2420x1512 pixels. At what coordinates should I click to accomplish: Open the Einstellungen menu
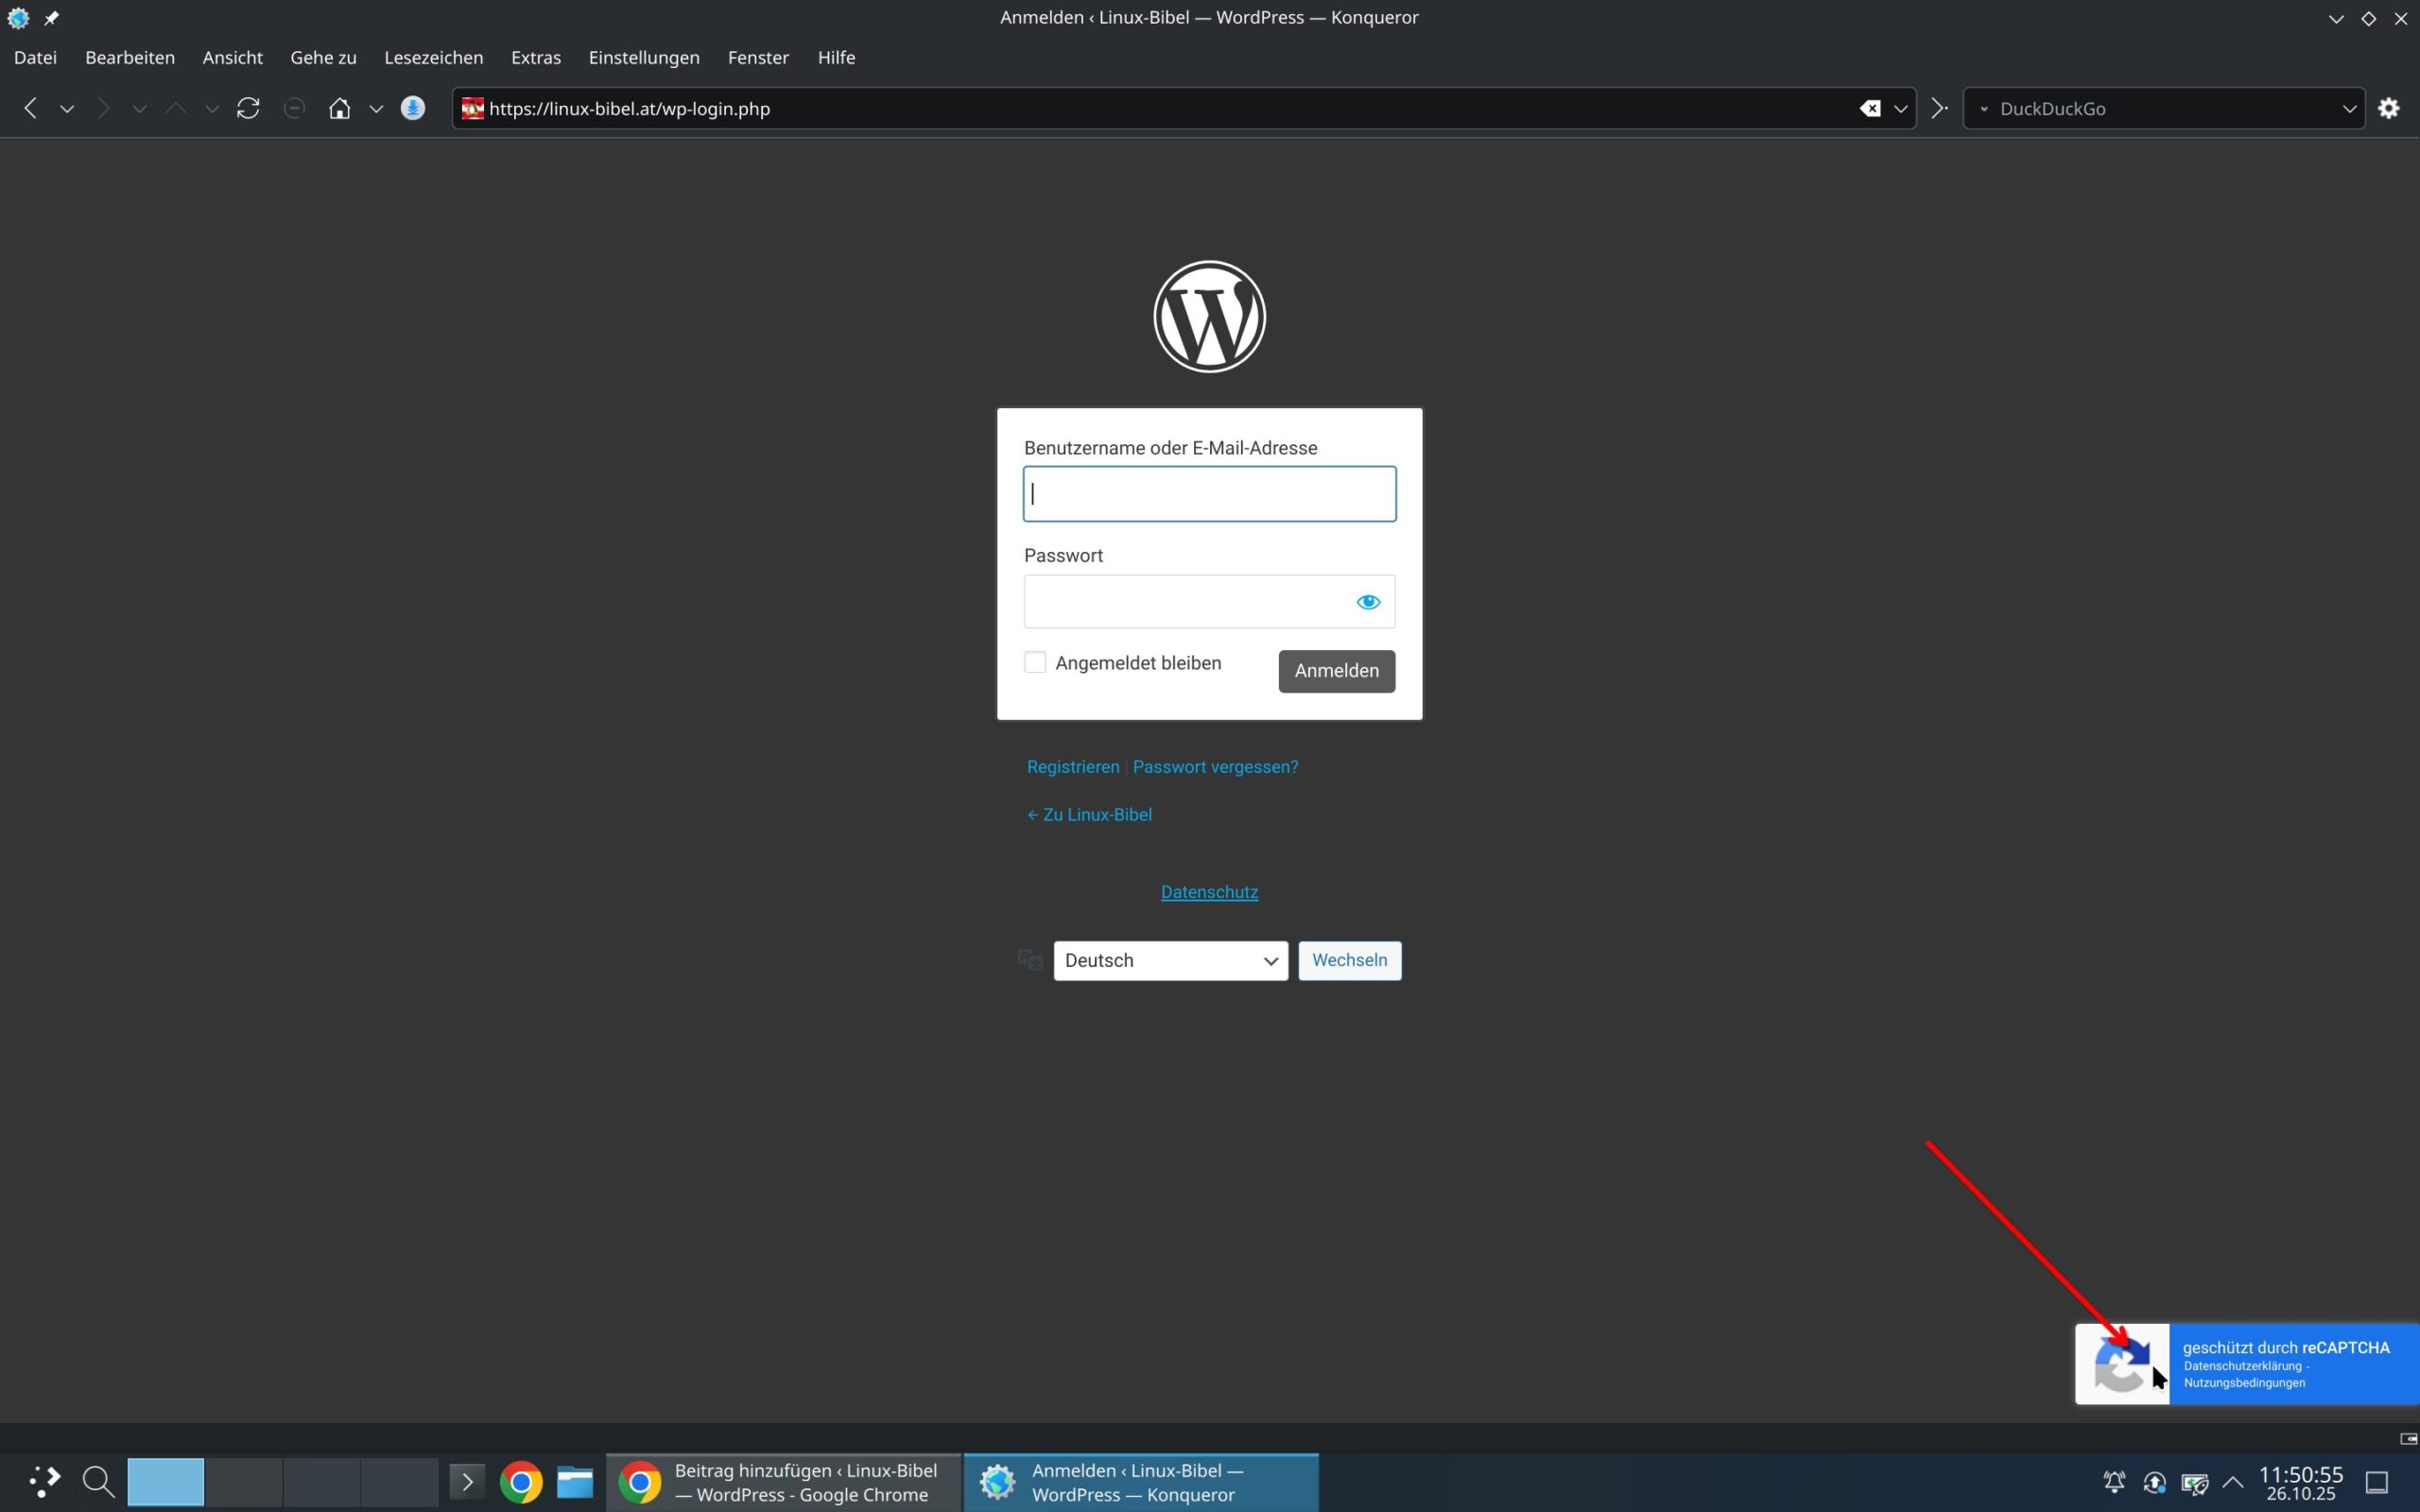[643, 57]
